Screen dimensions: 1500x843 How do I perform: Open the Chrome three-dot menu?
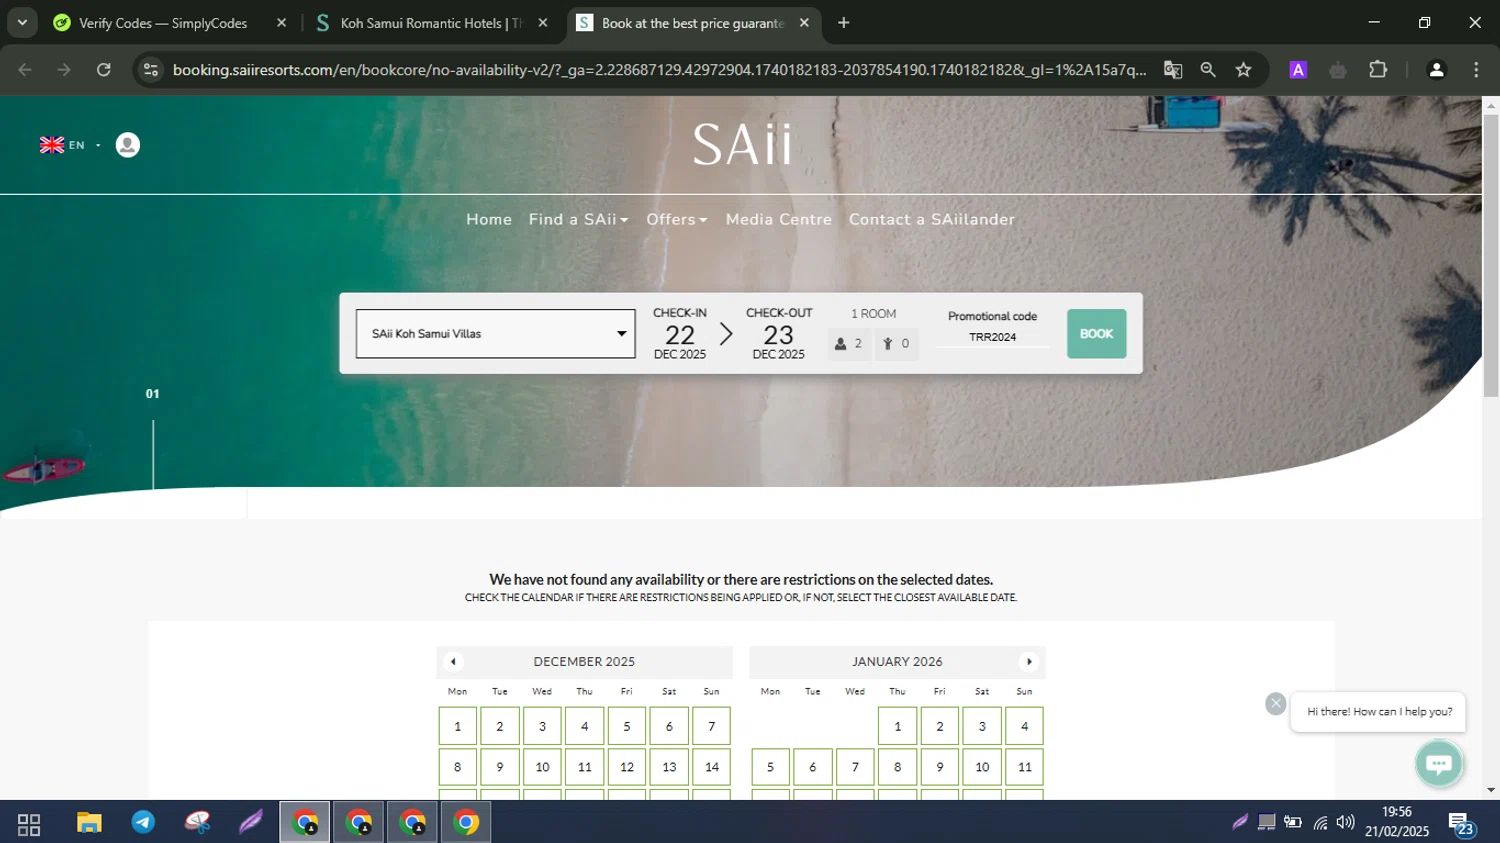[1476, 70]
